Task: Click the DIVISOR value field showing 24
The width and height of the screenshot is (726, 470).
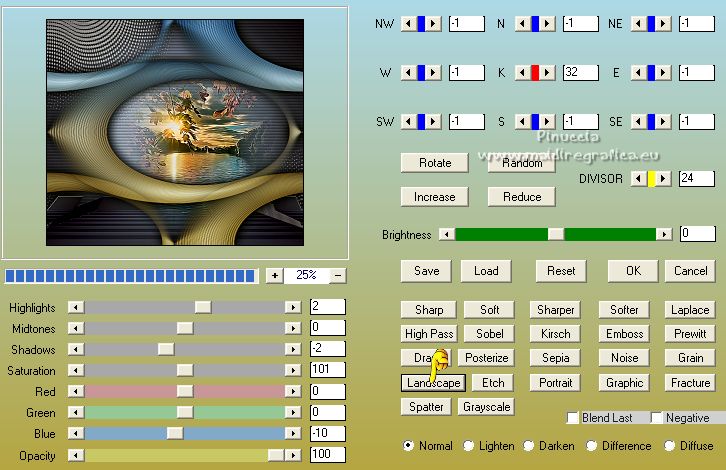Action: click(697, 179)
